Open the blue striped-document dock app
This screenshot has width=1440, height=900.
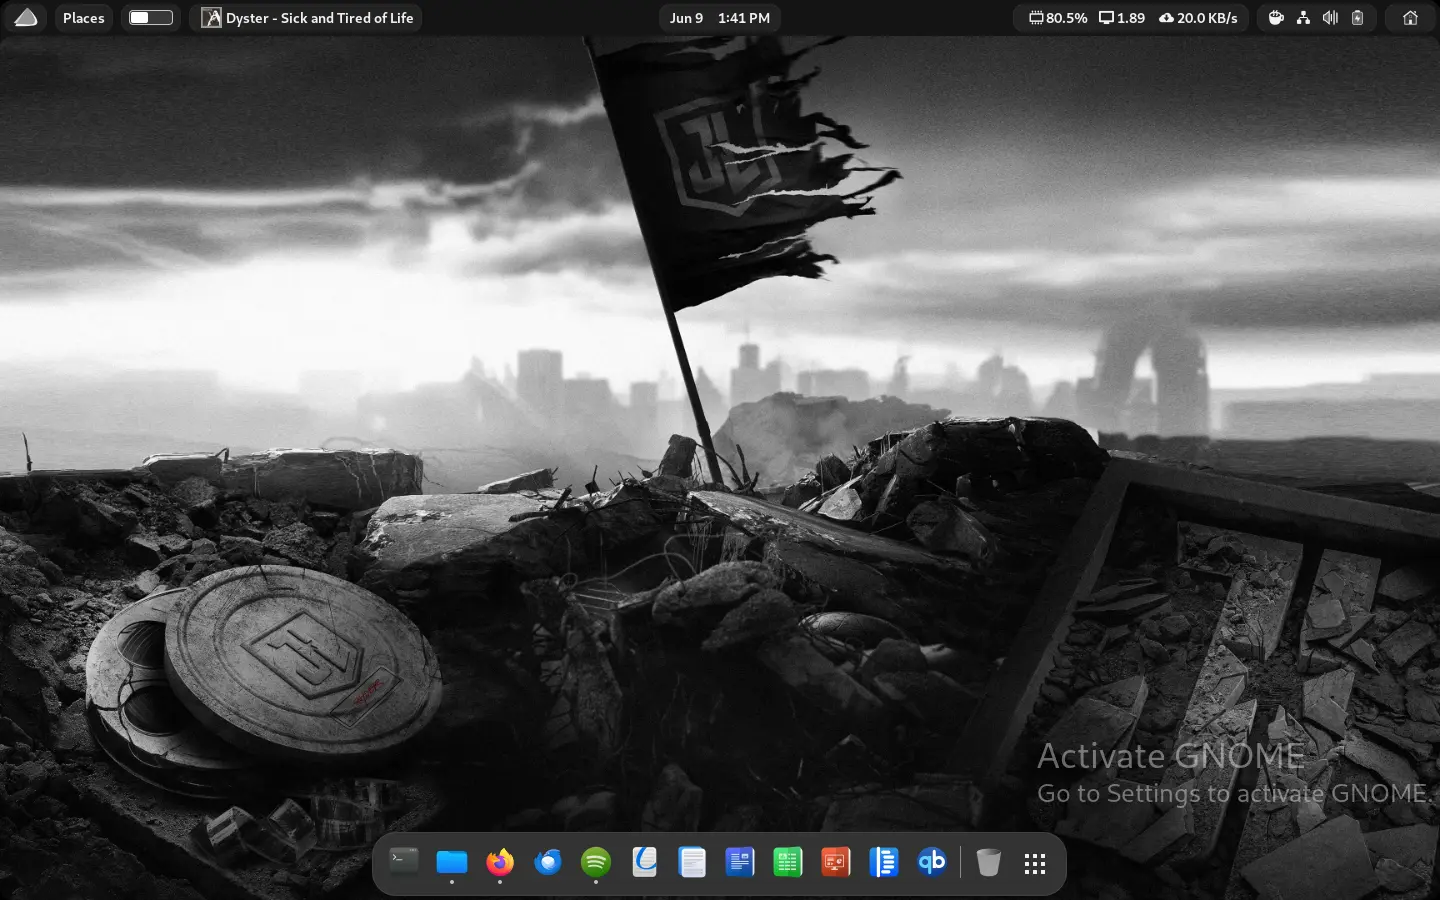click(884, 862)
